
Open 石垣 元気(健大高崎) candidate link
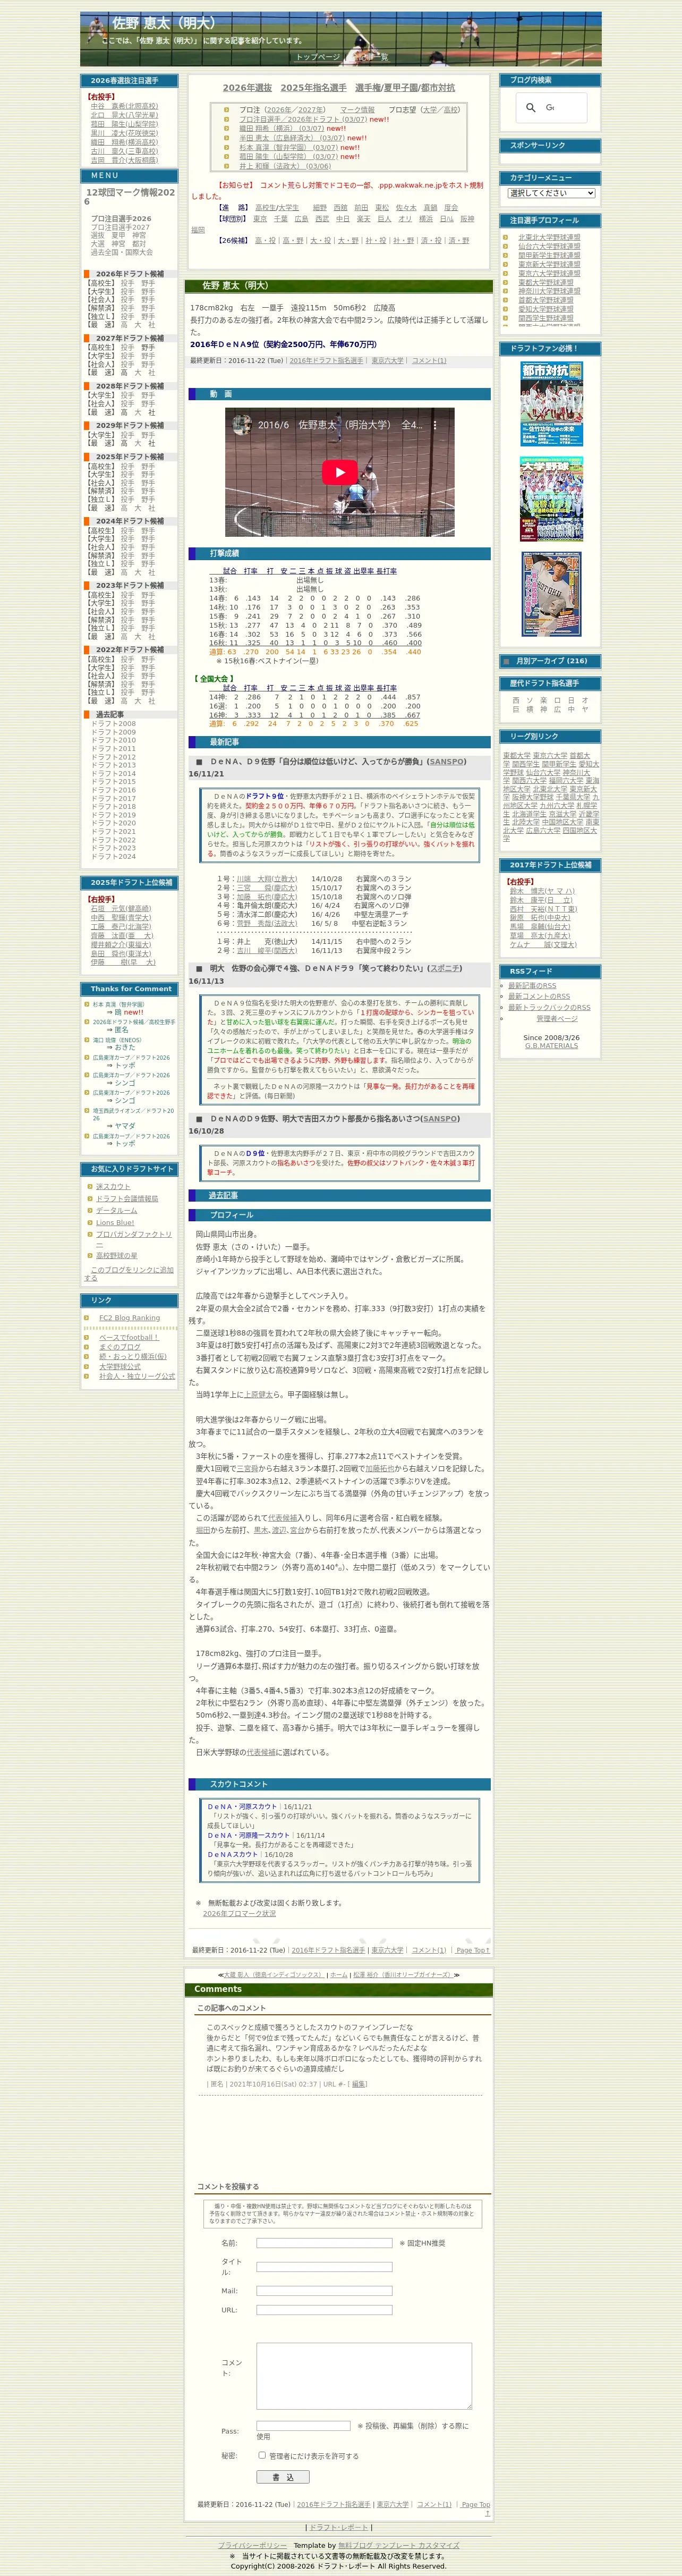point(121,908)
